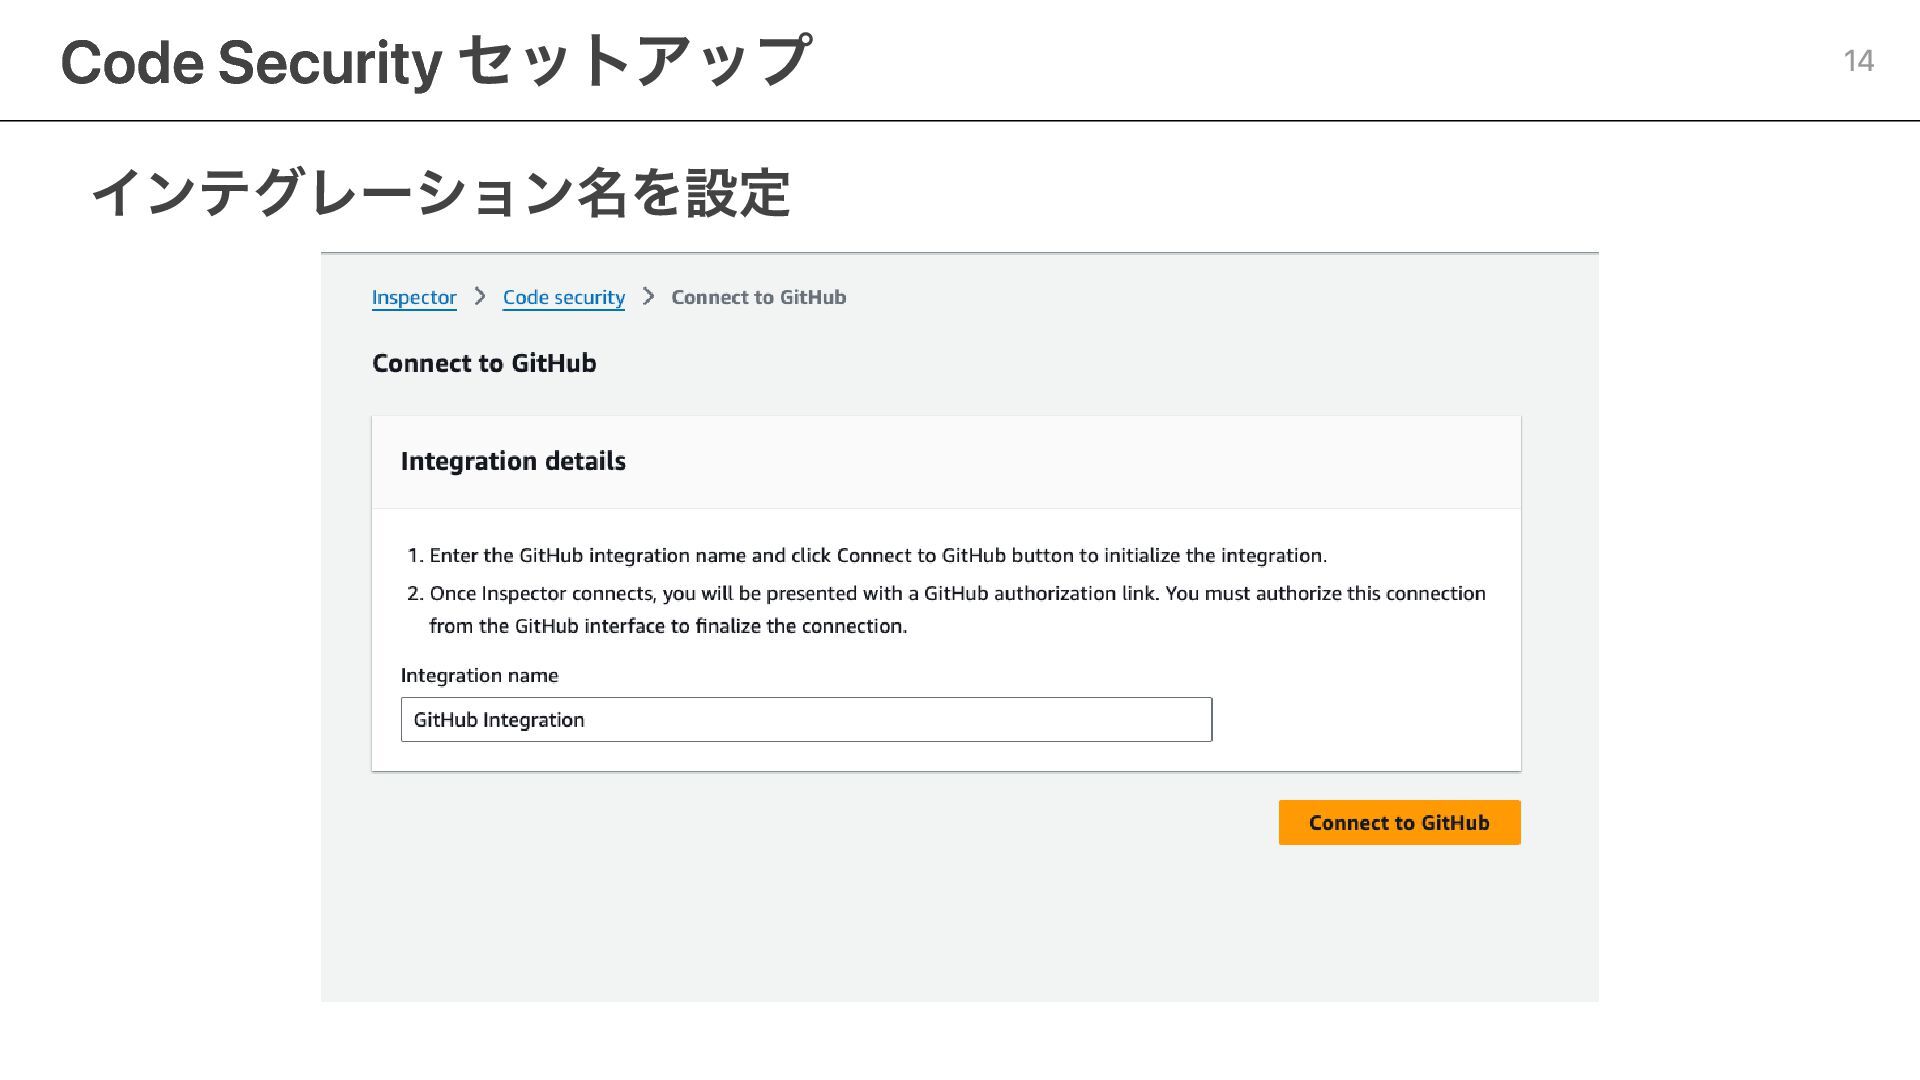Click the subtitle インテグレーション名を設定
1920x1080 pixels.
(x=441, y=193)
